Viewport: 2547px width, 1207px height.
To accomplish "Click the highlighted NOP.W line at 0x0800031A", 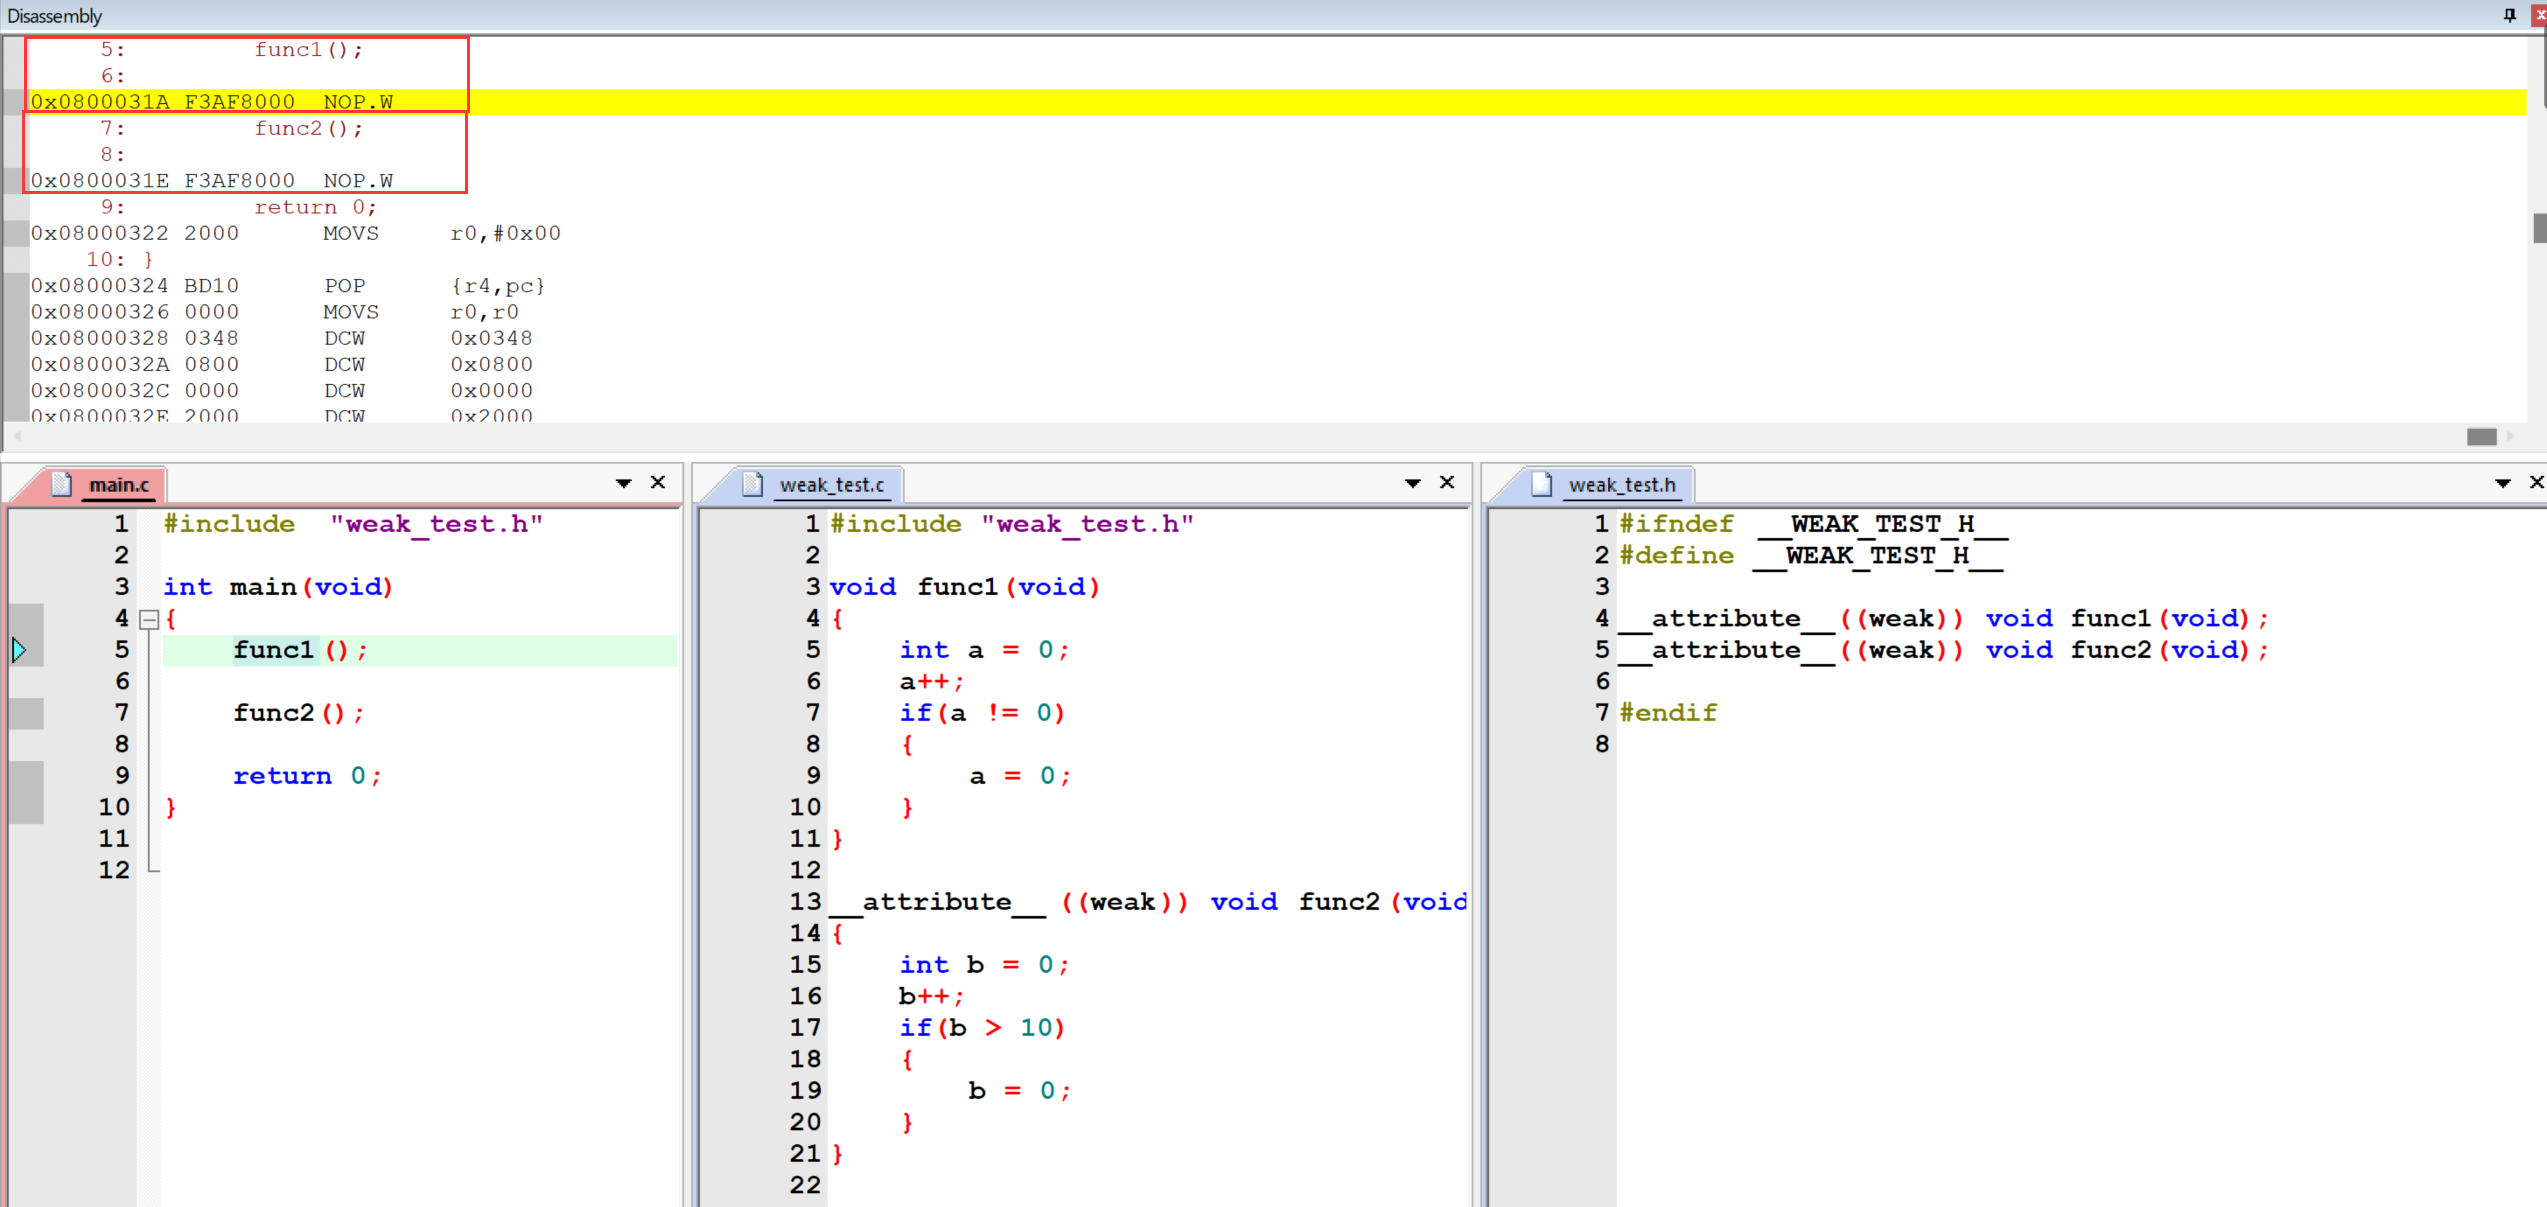I will [360, 102].
